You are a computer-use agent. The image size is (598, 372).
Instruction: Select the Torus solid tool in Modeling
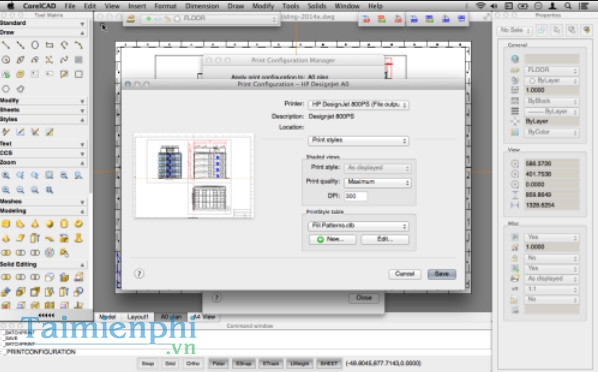point(79,224)
